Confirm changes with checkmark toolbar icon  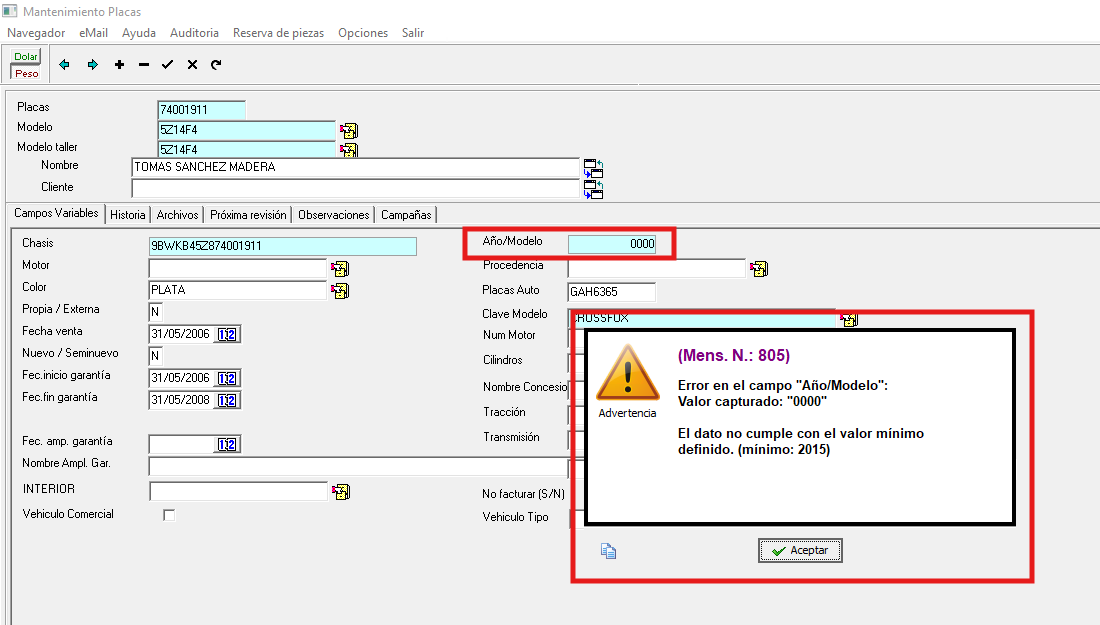click(x=167, y=65)
